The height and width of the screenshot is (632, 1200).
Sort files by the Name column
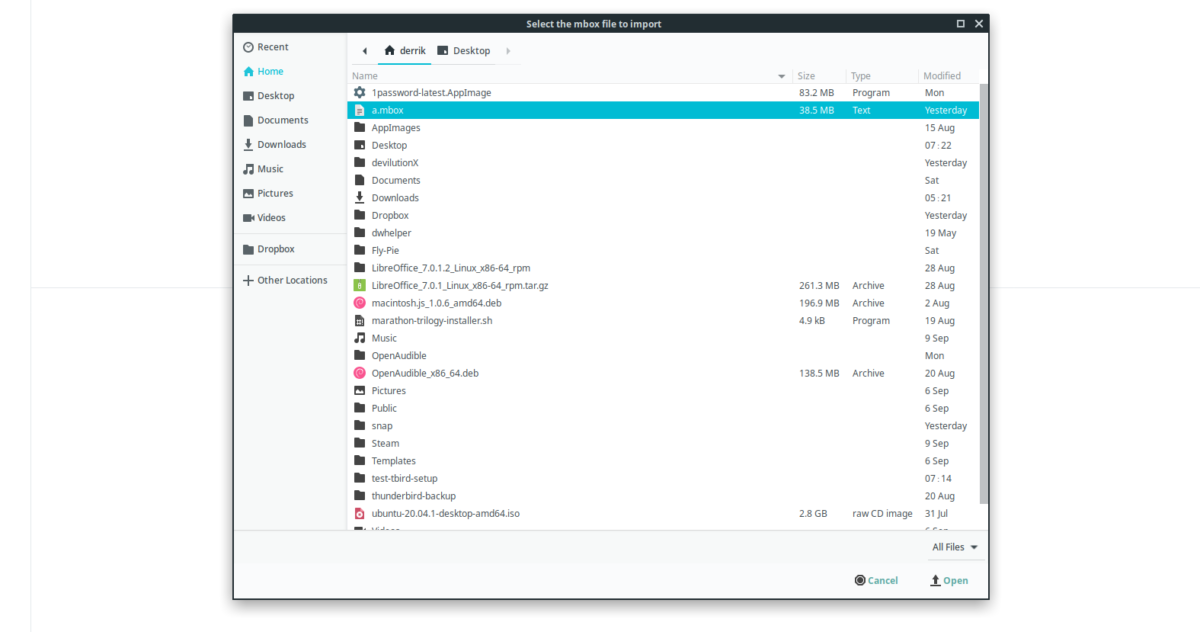coord(569,76)
